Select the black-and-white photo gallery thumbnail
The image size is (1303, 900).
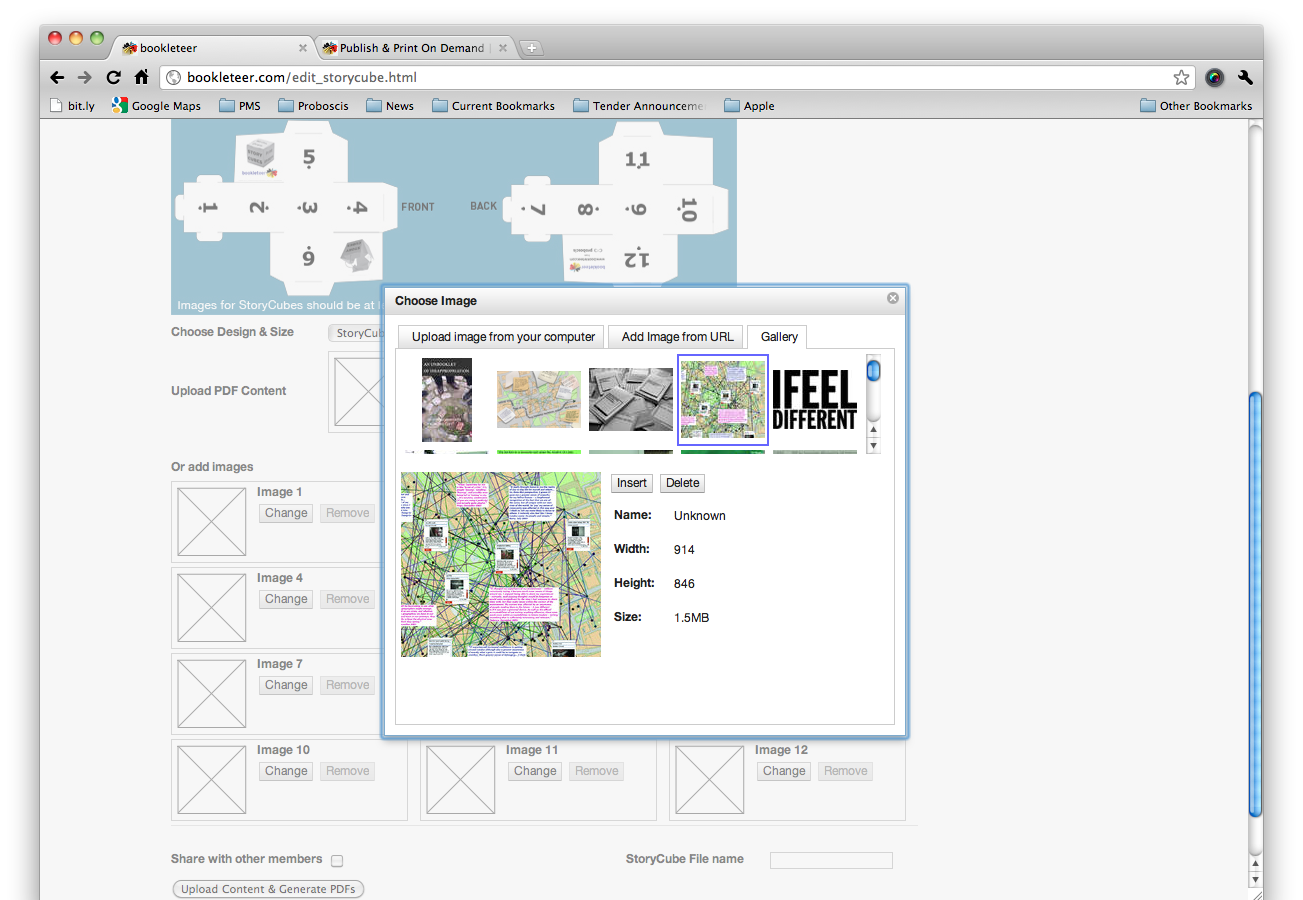click(x=631, y=400)
